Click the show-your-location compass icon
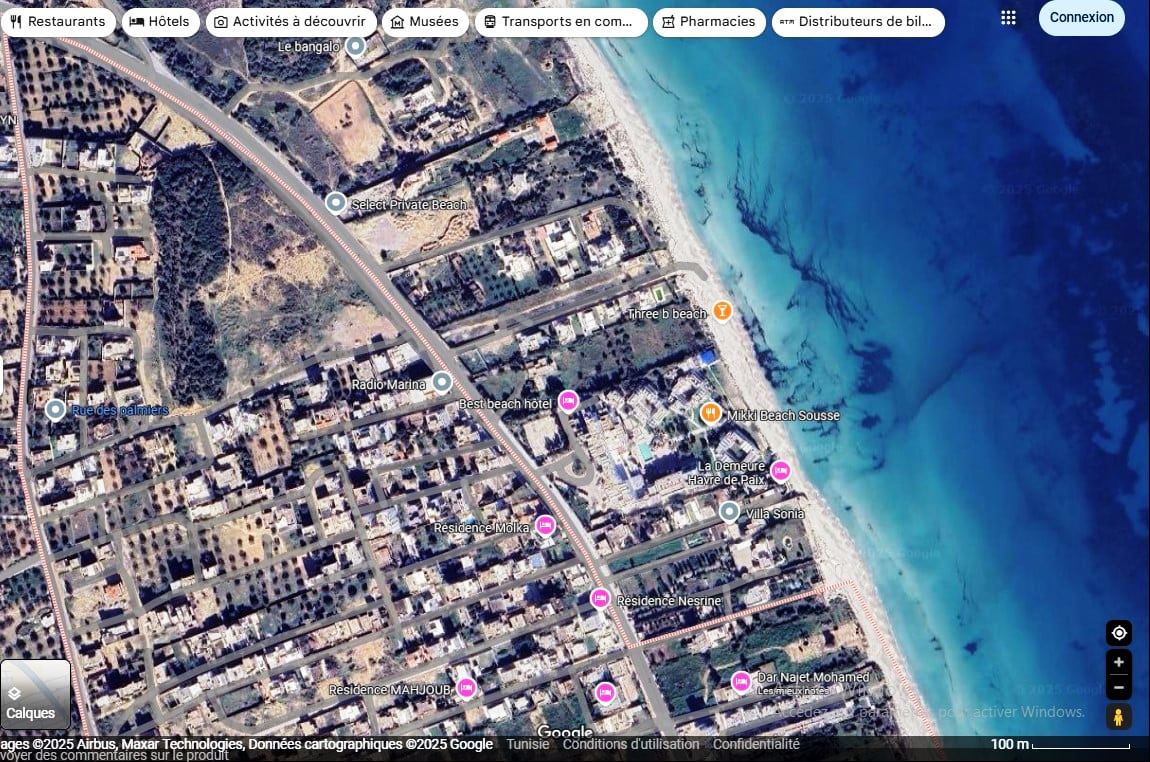Screen dimensions: 1150x762 pos(1118,633)
